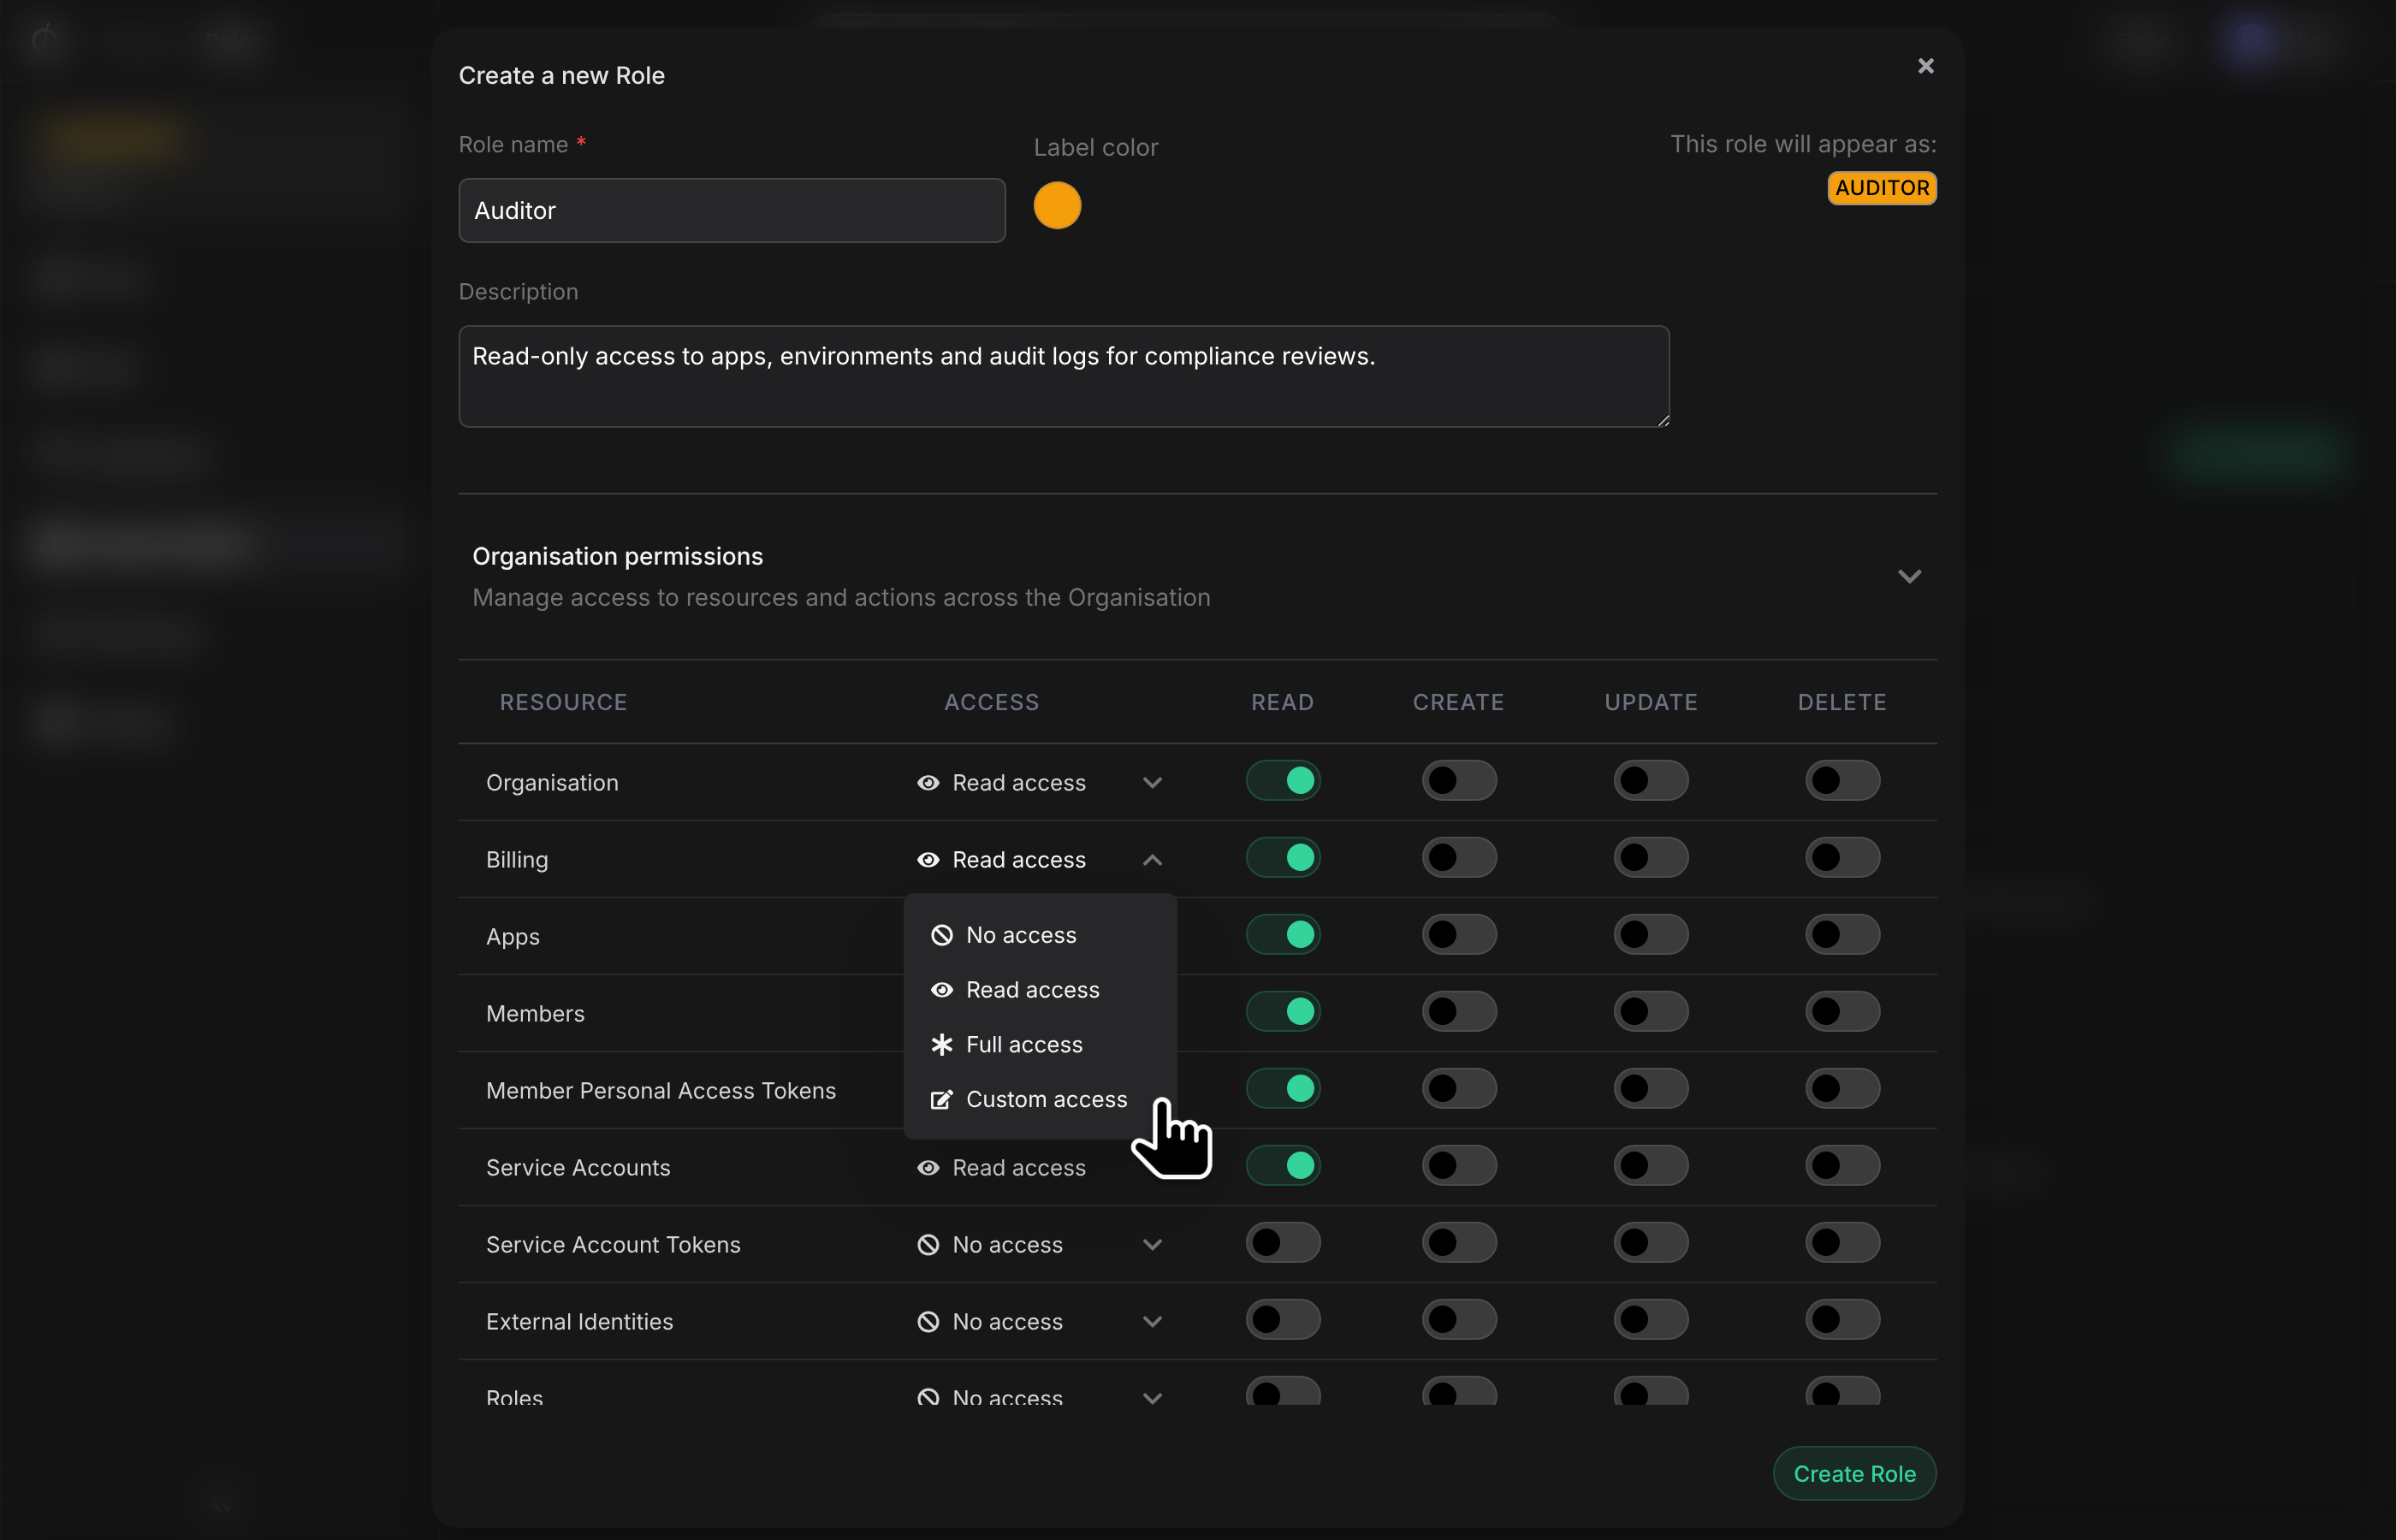Select Read access in the Billing dropdown menu
The image size is (2396, 1540).
pos(1040,989)
